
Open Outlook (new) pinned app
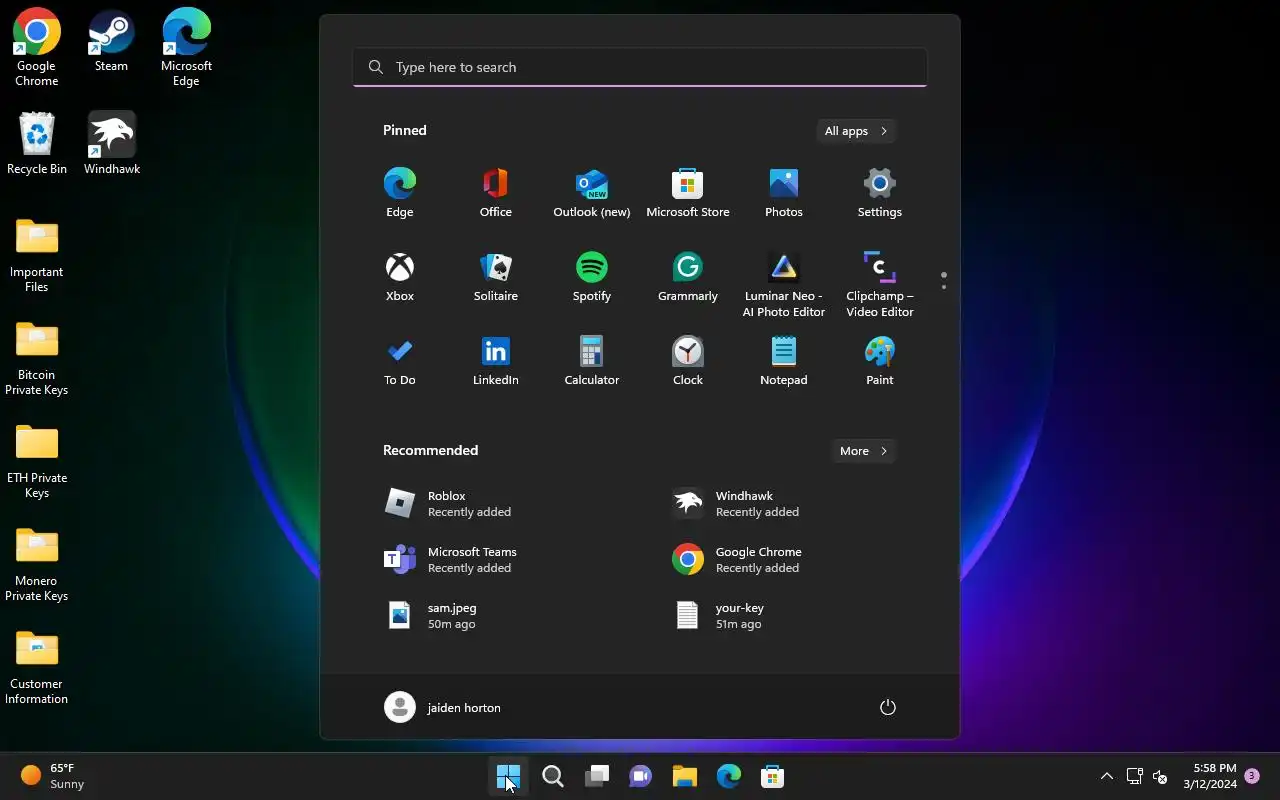[591, 193]
